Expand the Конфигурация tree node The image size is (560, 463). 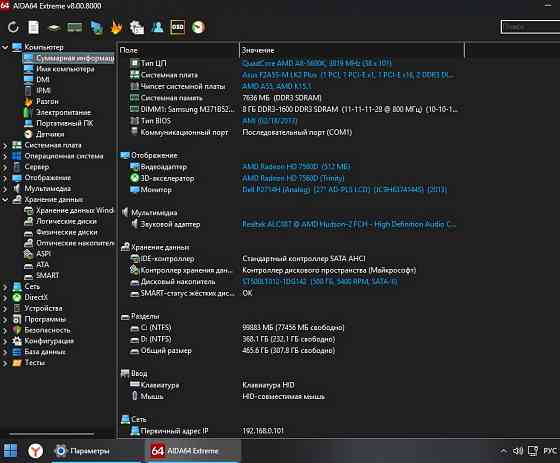[5, 341]
